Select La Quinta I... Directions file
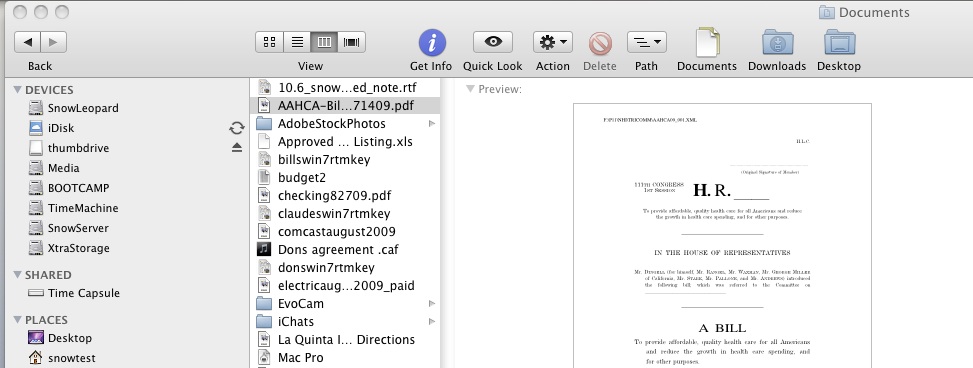This screenshot has width=973, height=368. click(346, 339)
